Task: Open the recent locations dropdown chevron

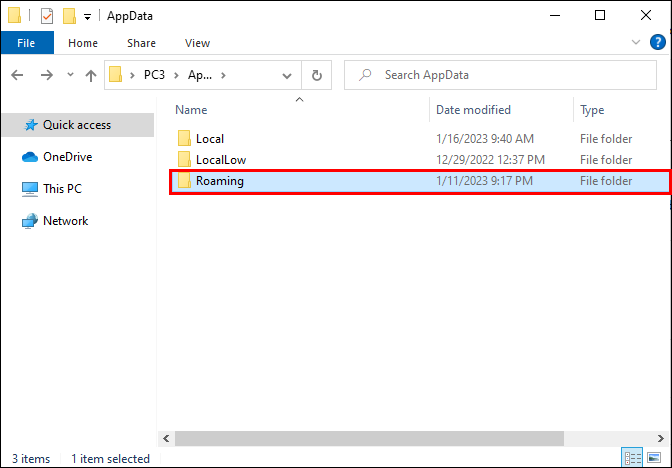Action: coord(70,75)
